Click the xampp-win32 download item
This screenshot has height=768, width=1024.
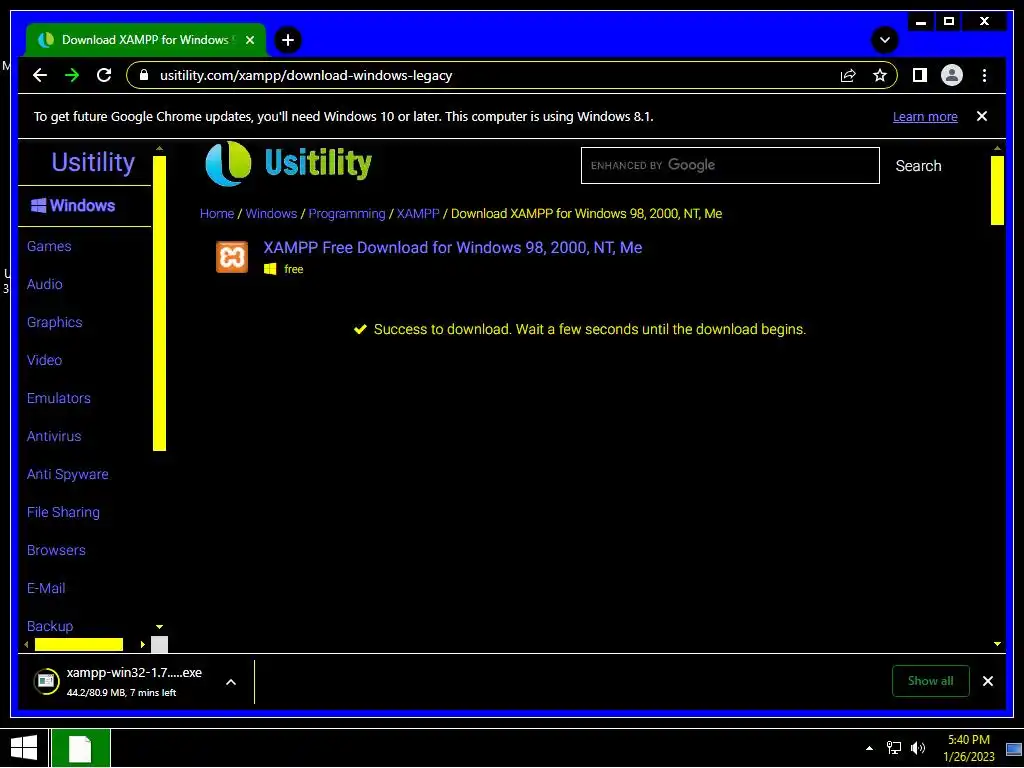(134, 681)
